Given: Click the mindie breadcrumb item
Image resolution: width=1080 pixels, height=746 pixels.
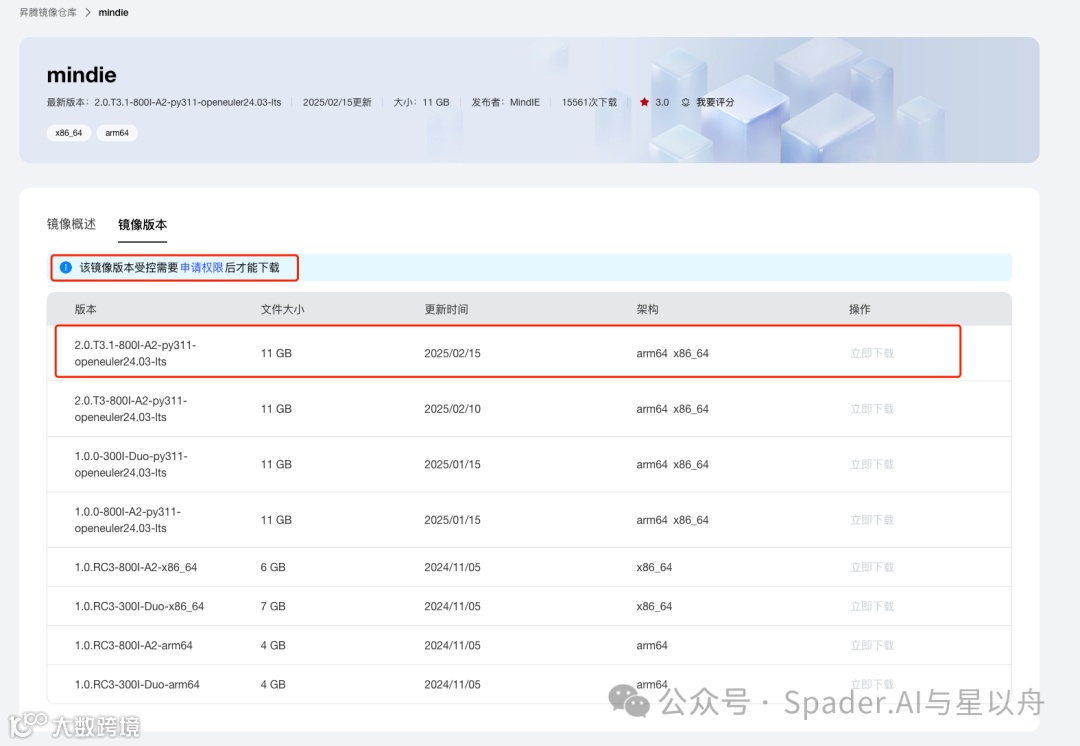Looking at the screenshot, I should click(x=113, y=12).
